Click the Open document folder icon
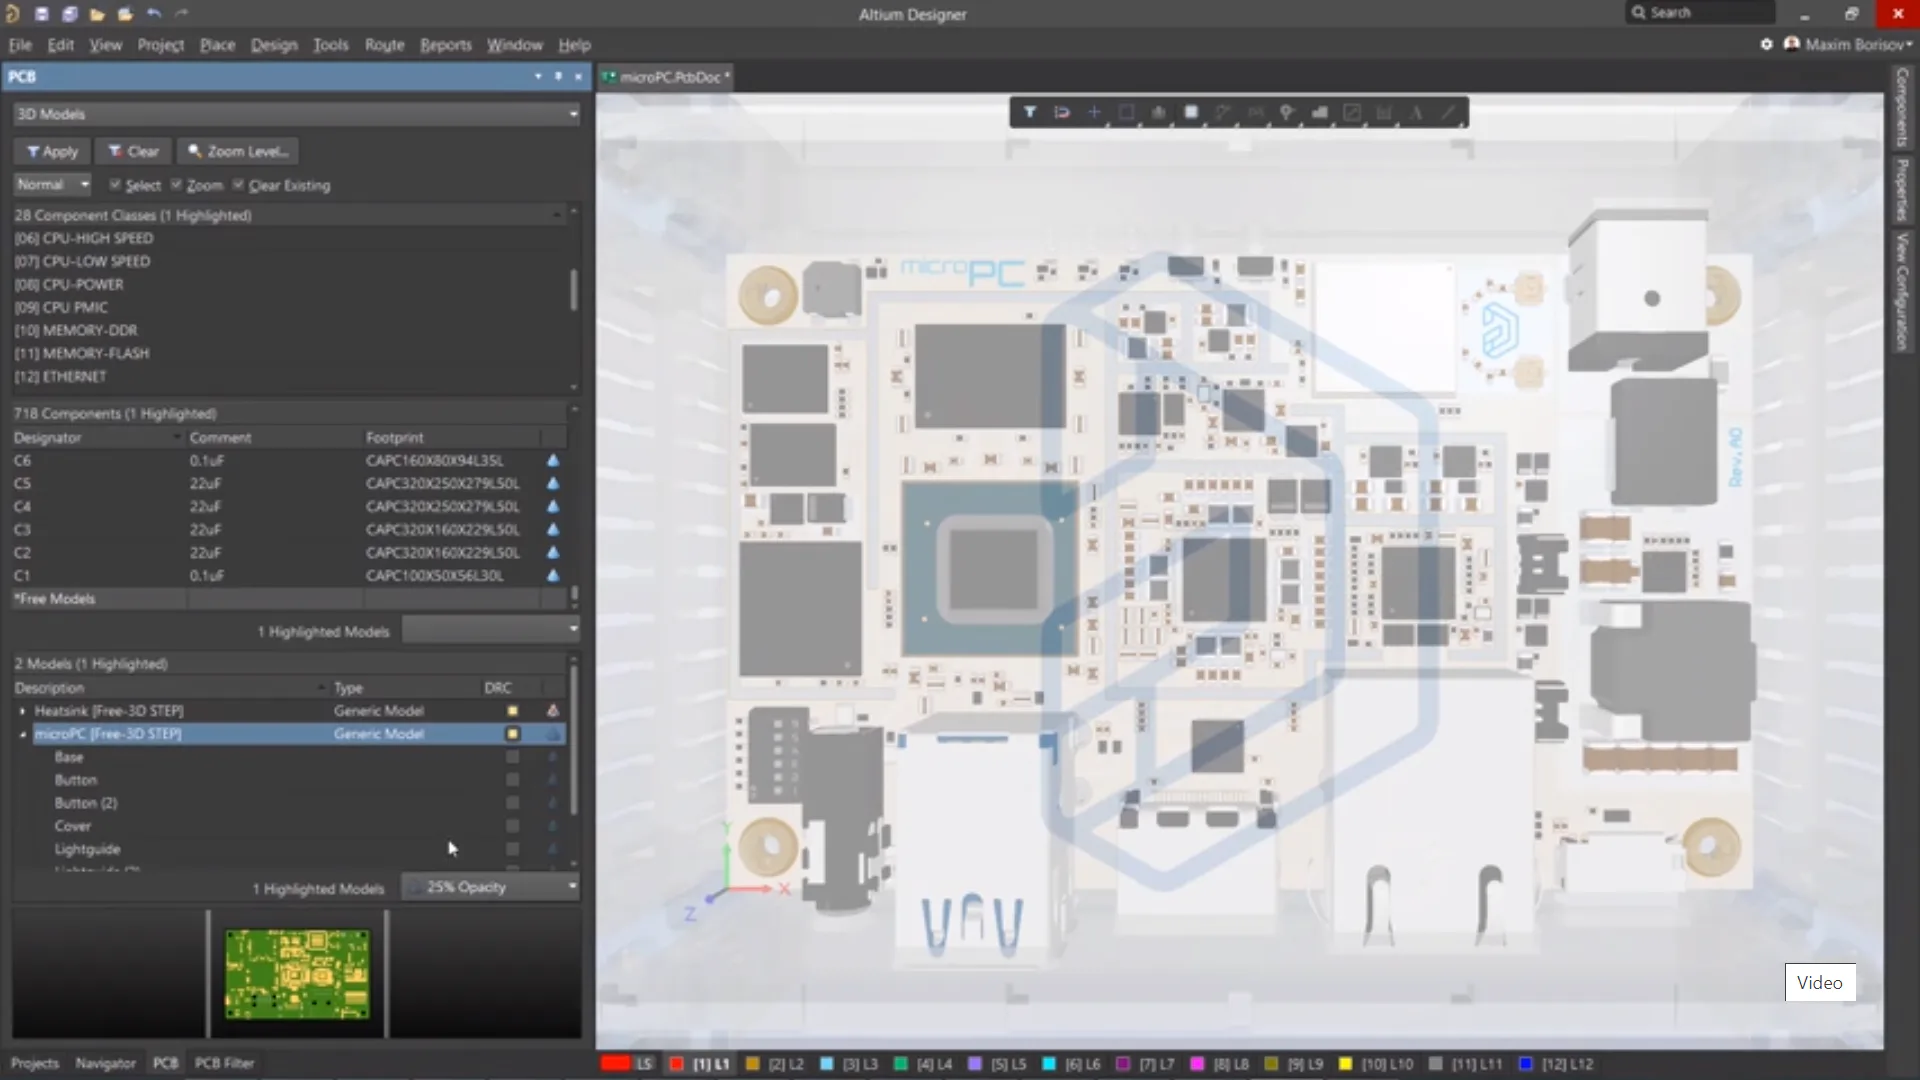 click(x=97, y=14)
